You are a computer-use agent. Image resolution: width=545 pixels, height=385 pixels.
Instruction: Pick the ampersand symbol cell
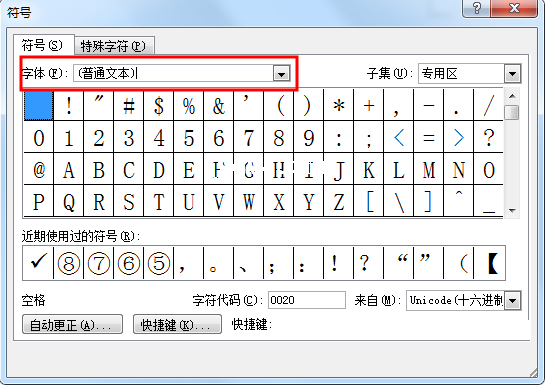[x=219, y=106]
